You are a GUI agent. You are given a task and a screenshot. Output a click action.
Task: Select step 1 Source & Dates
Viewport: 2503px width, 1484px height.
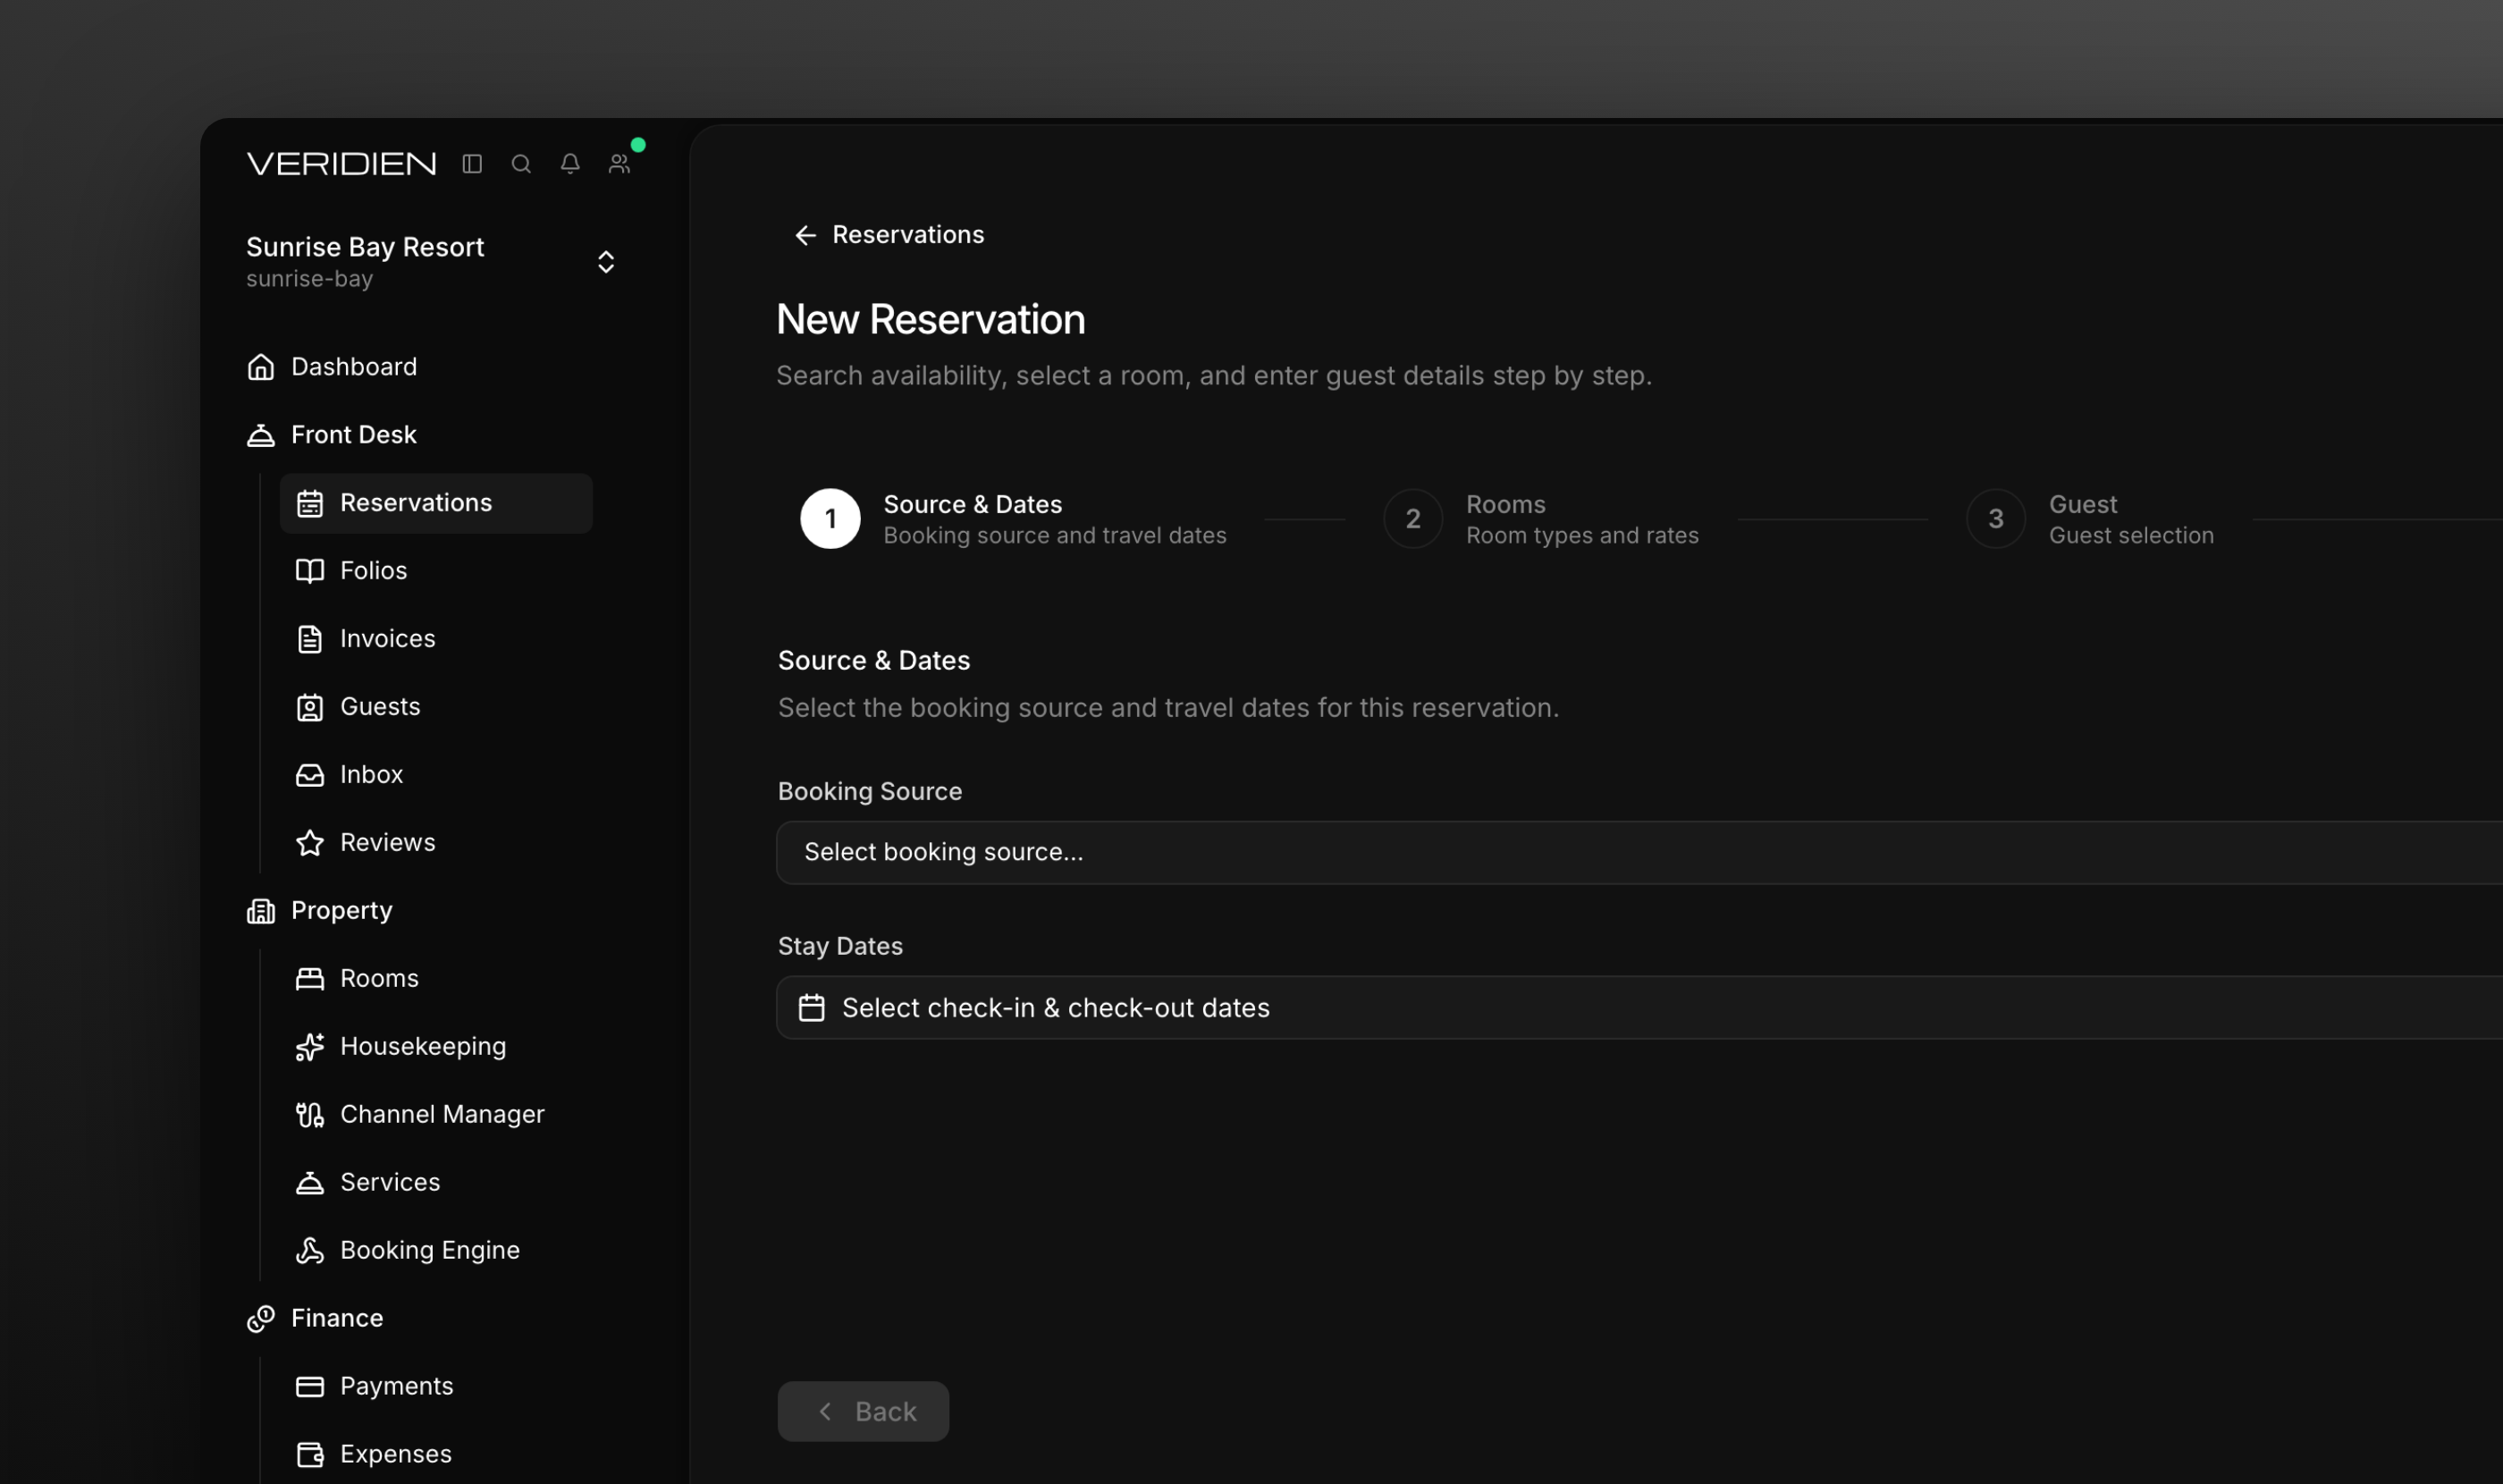[1013, 519]
